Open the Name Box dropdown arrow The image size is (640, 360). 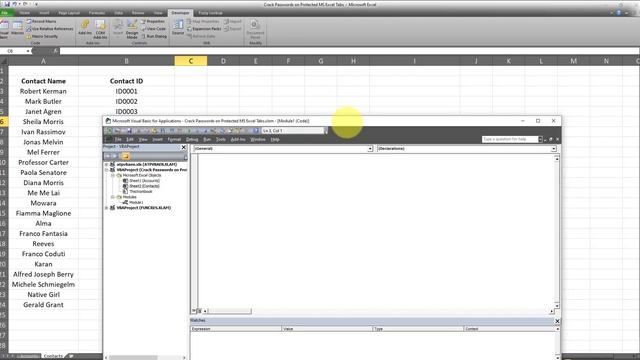click(28, 51)
